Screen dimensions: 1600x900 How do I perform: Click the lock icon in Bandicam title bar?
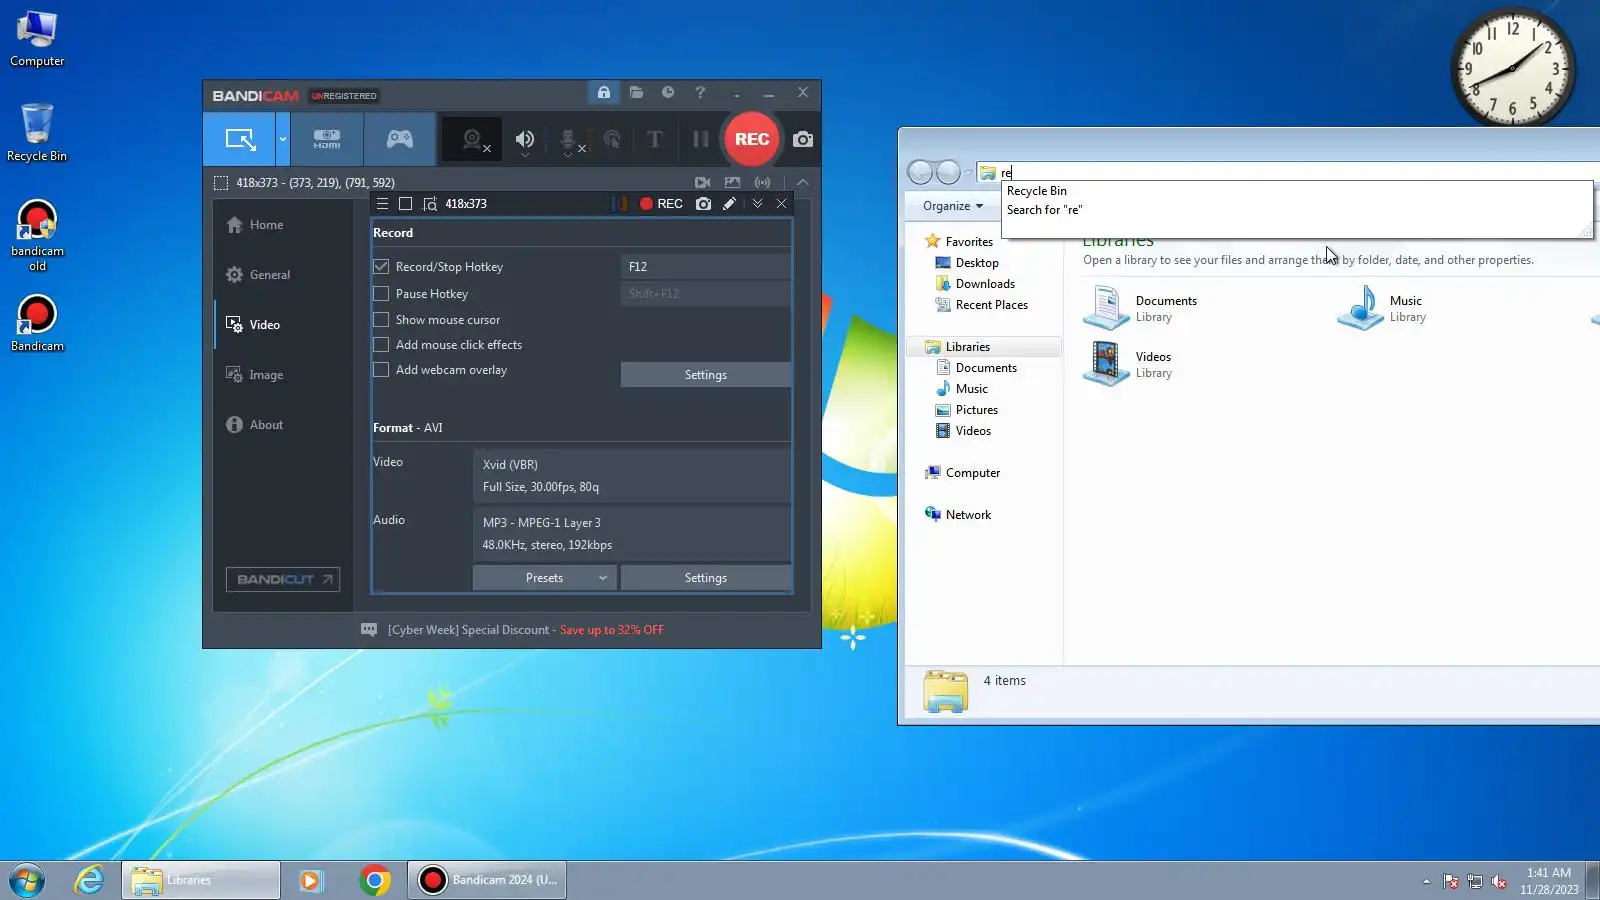604,92
